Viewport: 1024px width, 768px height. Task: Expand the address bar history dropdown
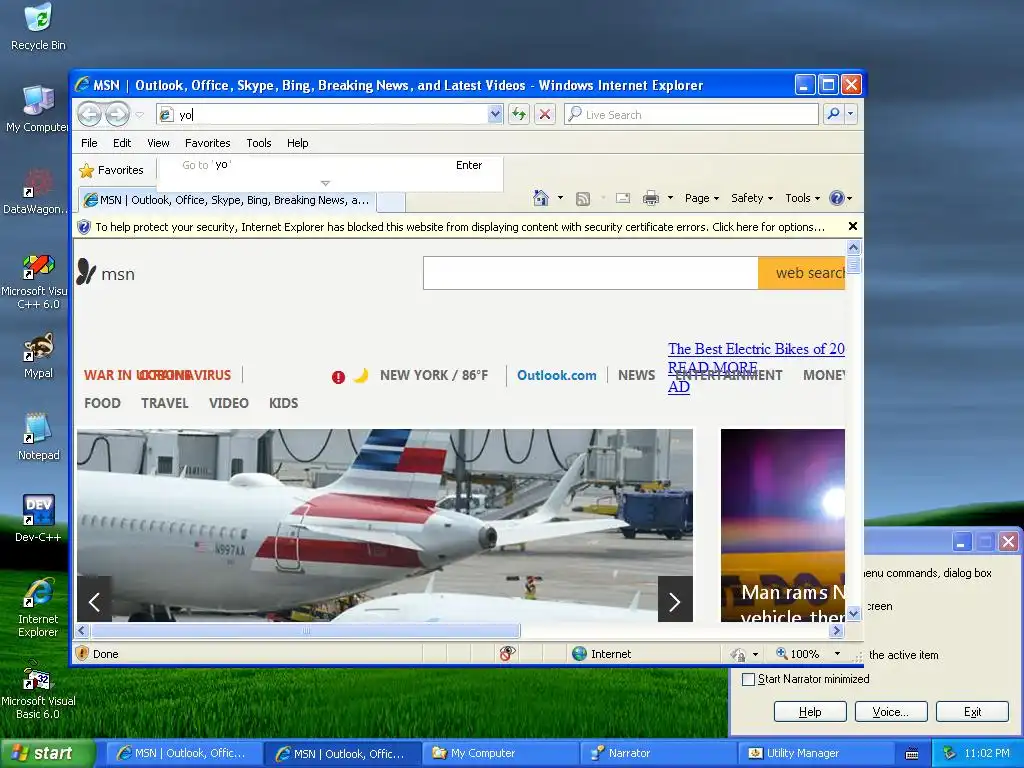495,114
